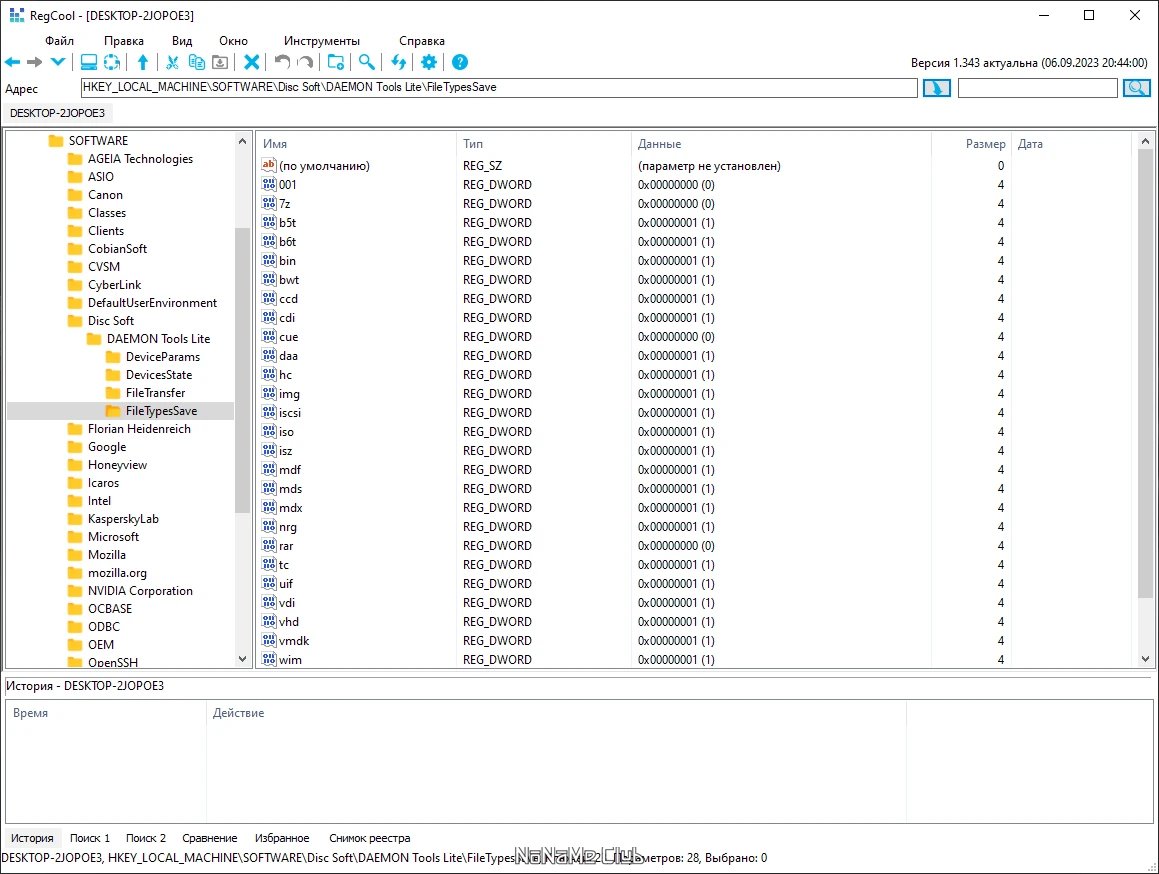Viewport: 1159px width, 874px height.
Task: Switch to the Сравнение tab
Action: pos(210,838)
